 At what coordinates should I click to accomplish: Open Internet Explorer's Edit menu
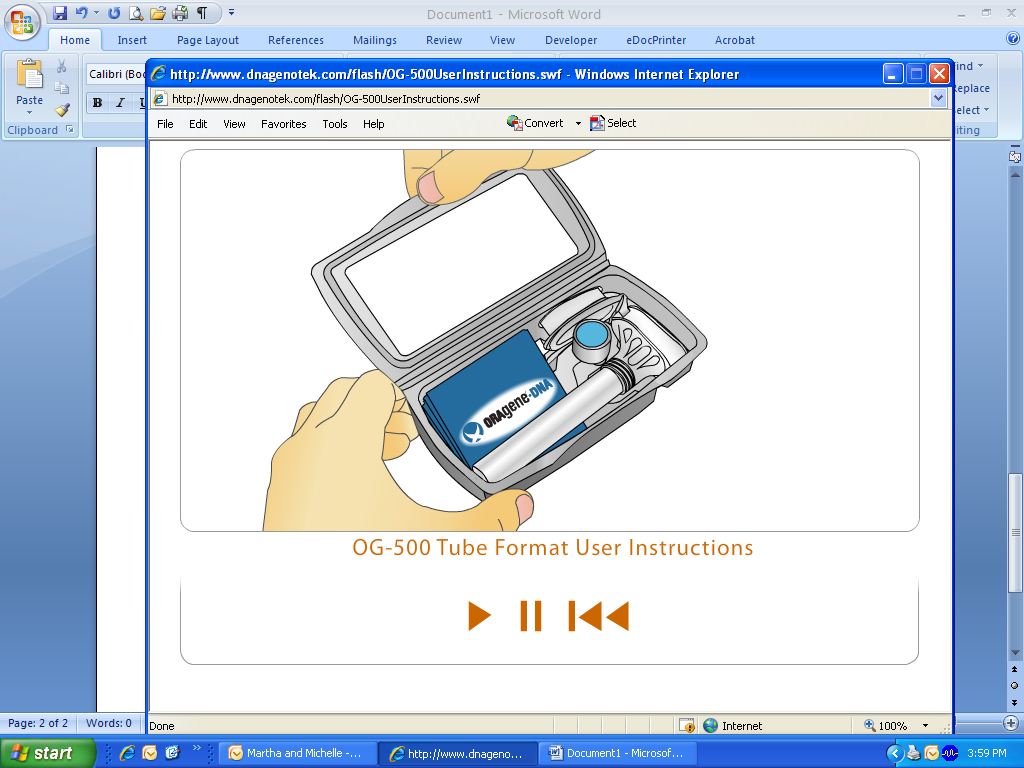[198, 124]
